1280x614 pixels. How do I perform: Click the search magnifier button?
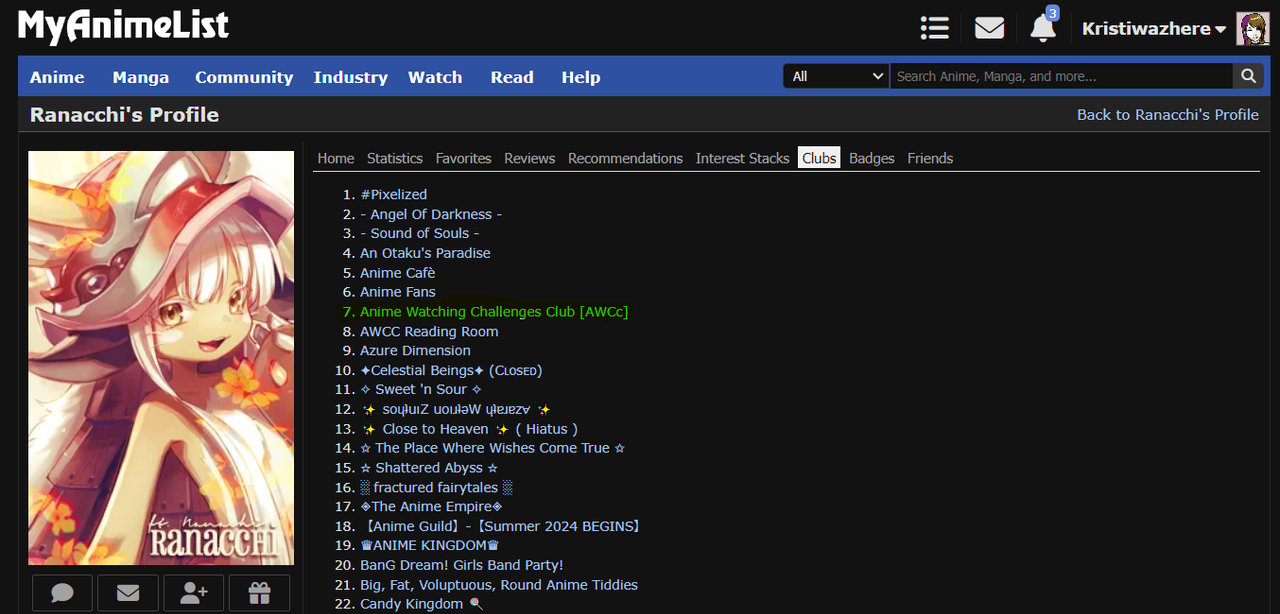[1247, 76]
